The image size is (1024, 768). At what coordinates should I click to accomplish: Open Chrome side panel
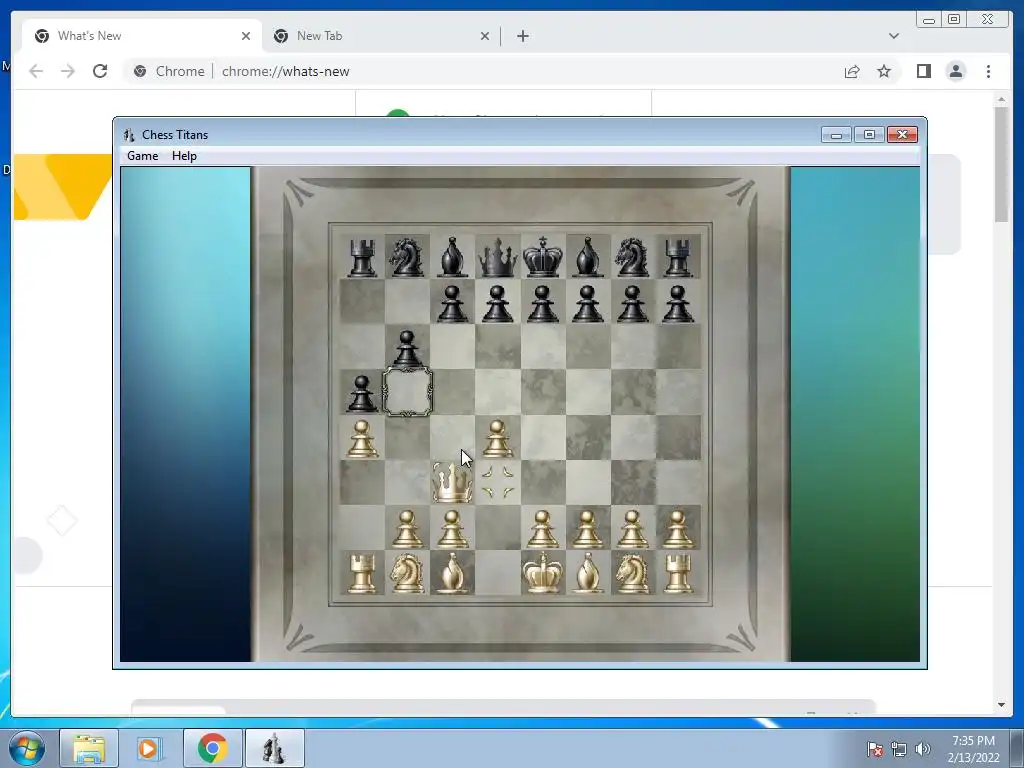923,71
